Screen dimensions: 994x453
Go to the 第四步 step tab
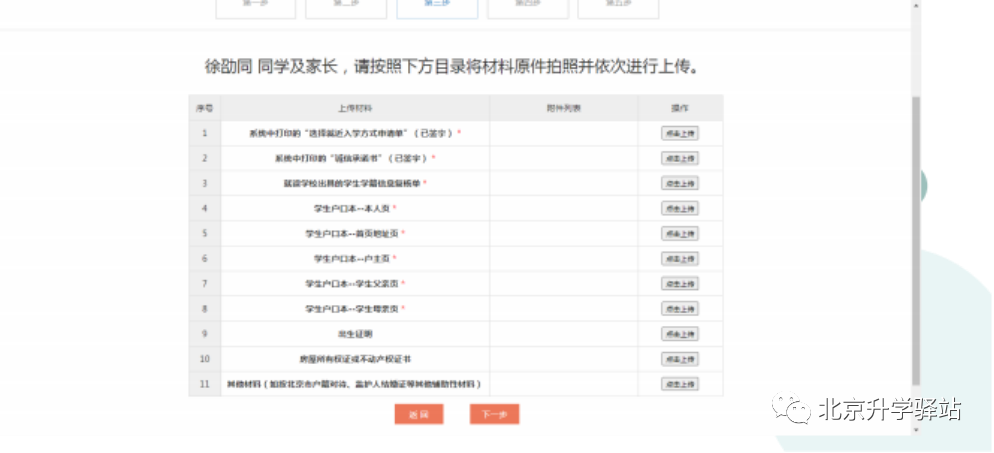[x=527, y=8]
